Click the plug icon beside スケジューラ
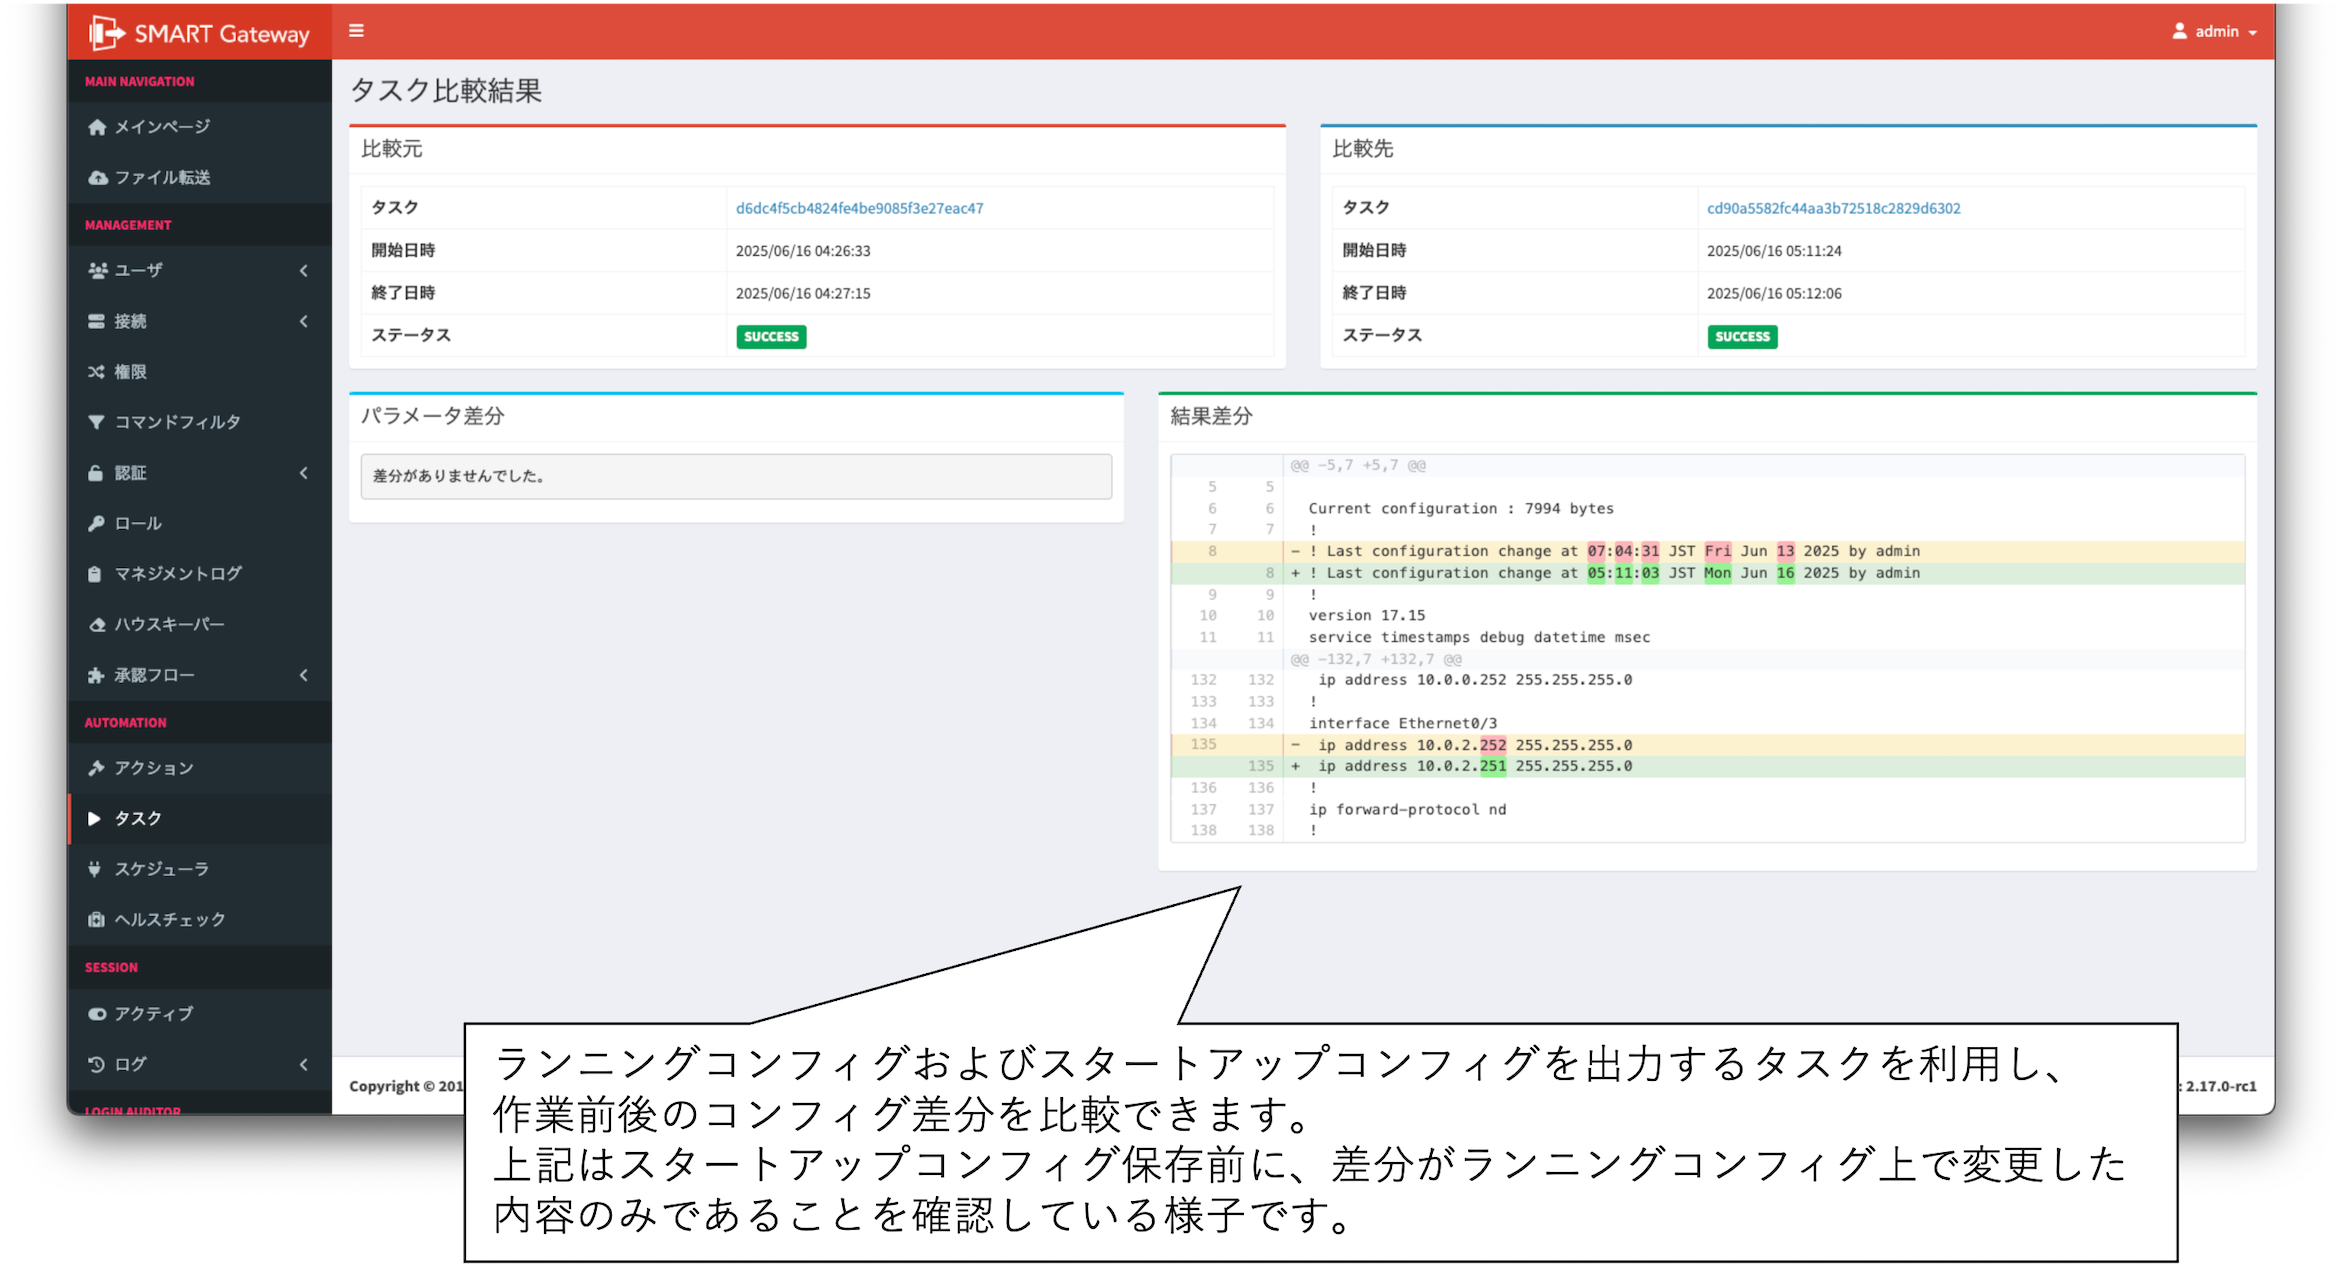 95,869
